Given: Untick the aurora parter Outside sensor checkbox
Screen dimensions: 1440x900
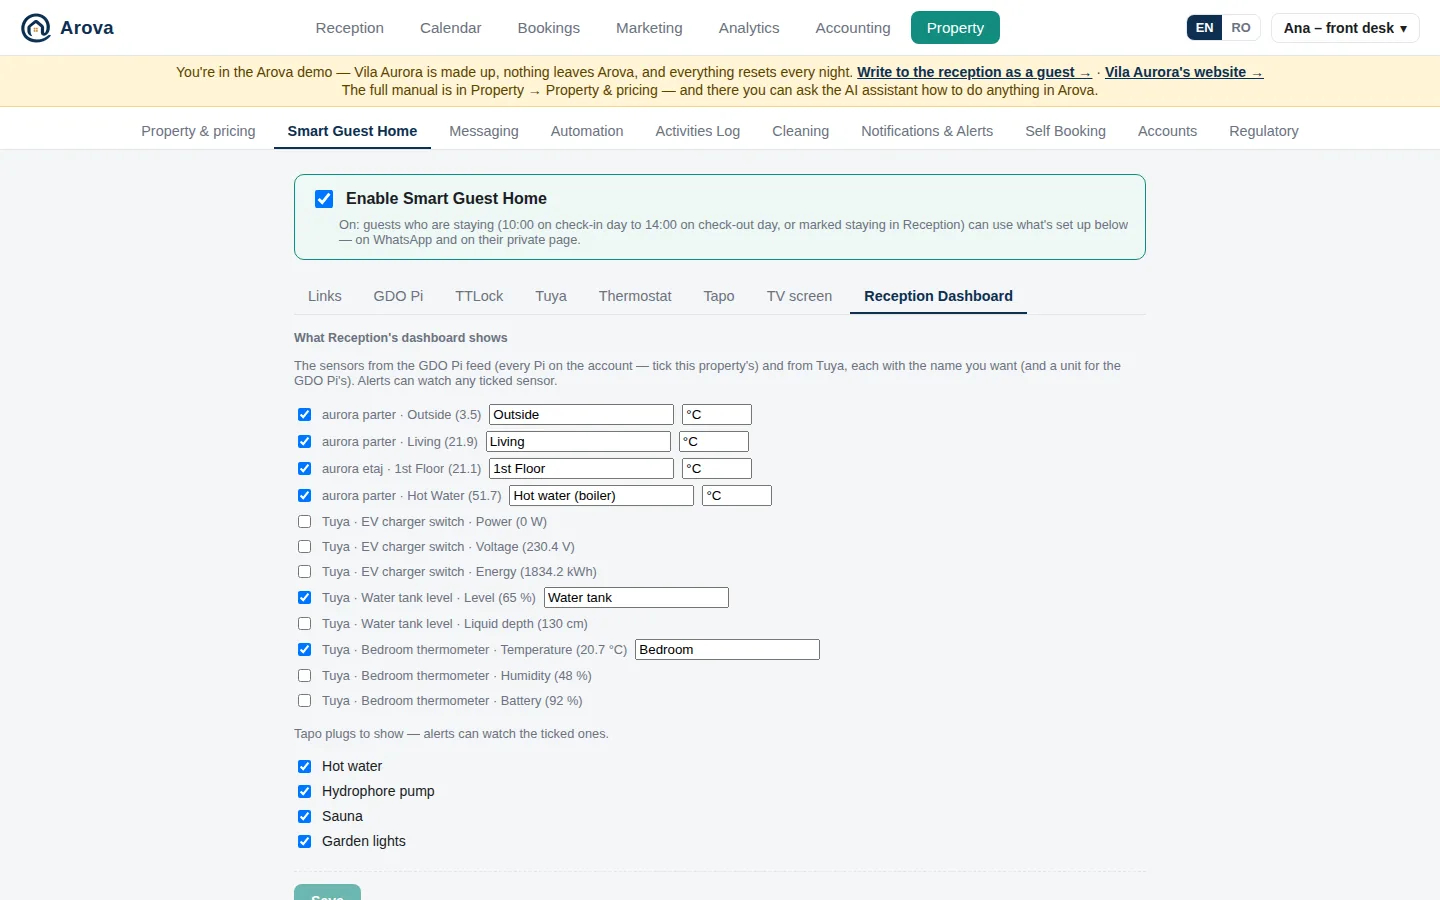Looking at the screenshot, I should (305, 415).
